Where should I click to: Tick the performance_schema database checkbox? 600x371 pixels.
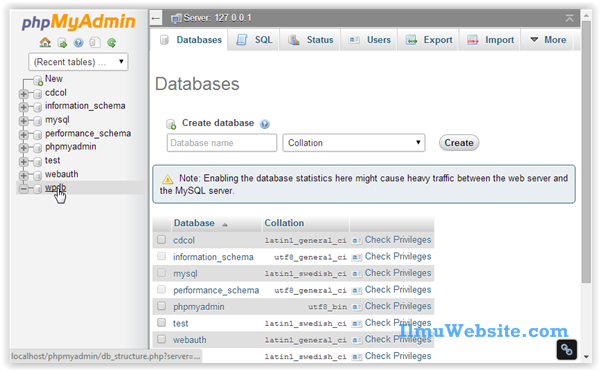[161, 289]
